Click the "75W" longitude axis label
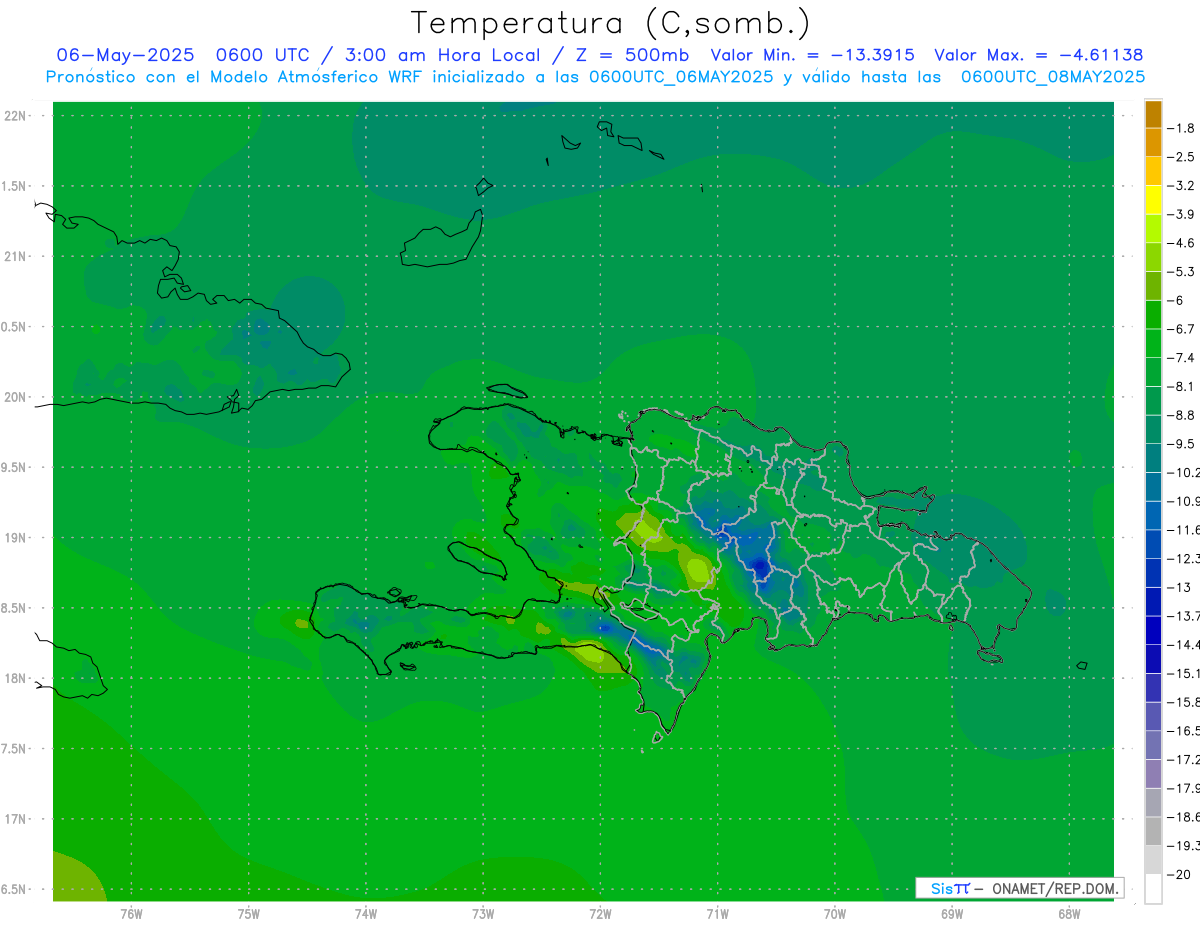This screenshot has width=1200, height=927. pos(248,913)
